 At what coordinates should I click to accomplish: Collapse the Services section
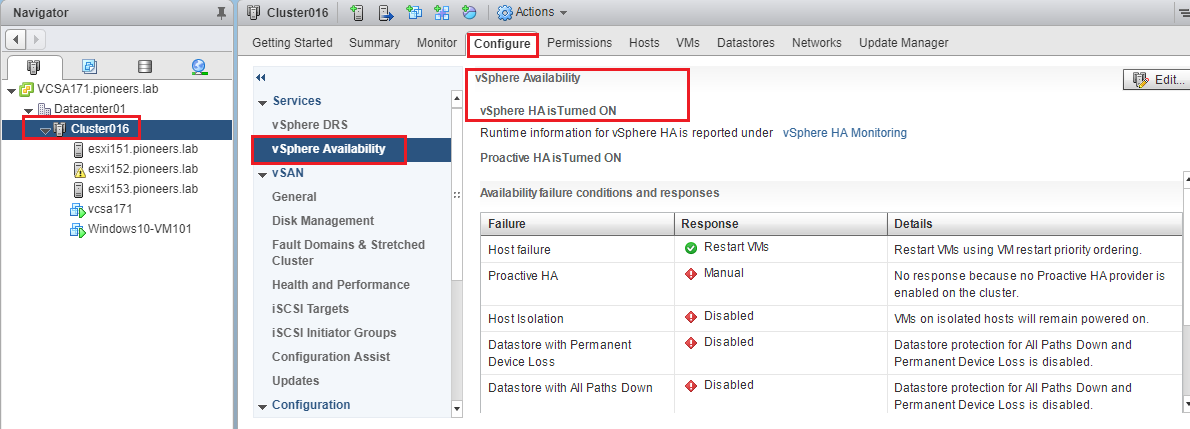(x=263, y=103)
